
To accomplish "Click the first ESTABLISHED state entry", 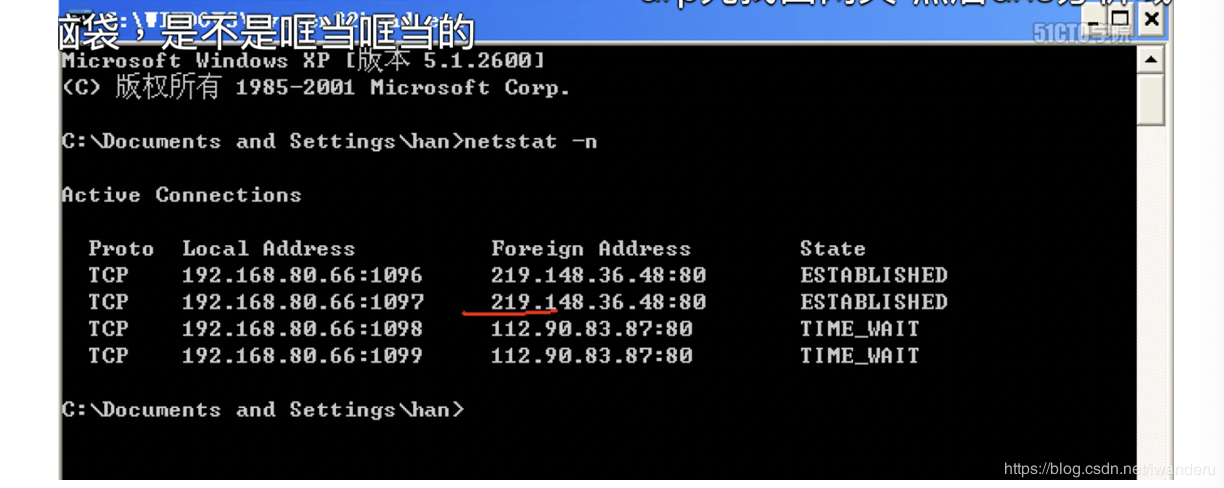I will (873, 275).
